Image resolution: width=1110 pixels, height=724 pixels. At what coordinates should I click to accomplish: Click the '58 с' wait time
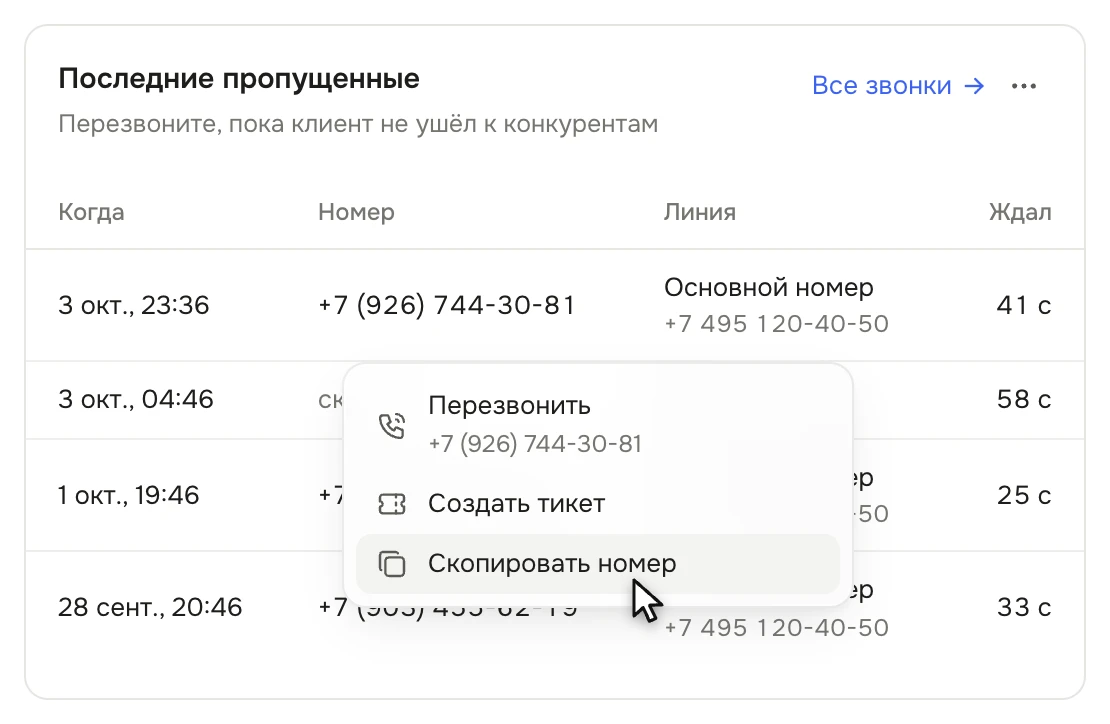[1024, 400]
